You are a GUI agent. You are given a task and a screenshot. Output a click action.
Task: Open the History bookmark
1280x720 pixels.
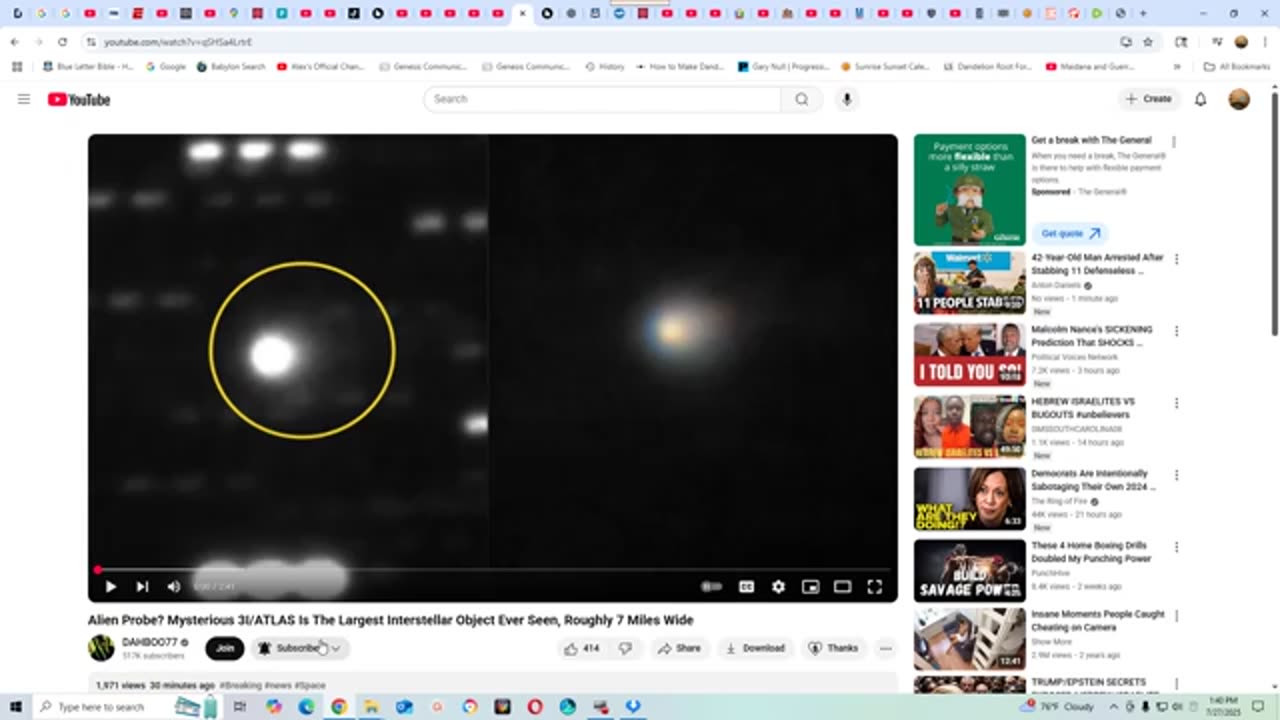pos(605,67)
